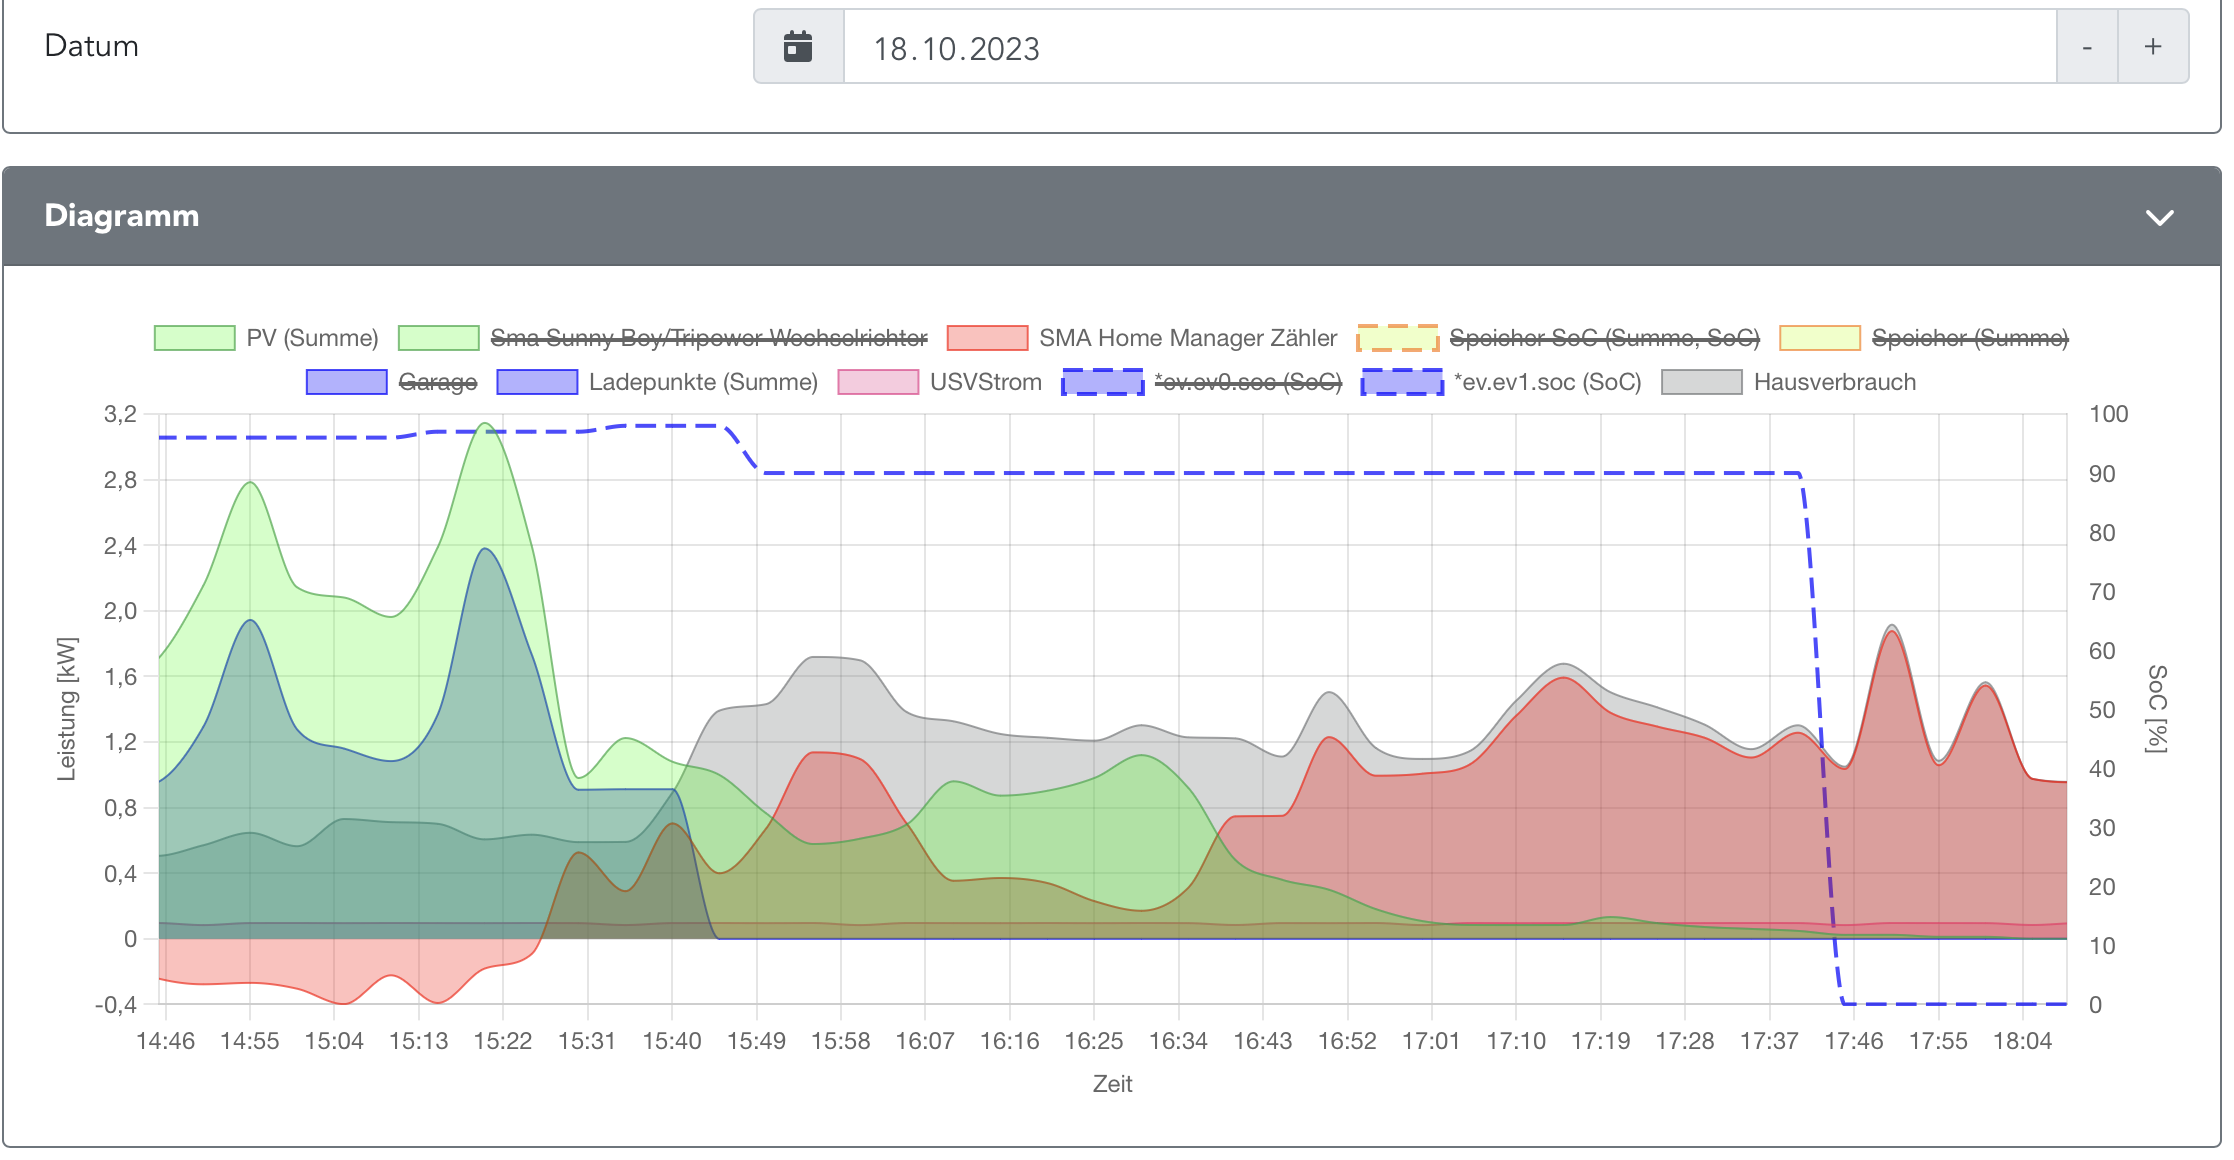Enable Speicher SoC (Summe, SoC) legend item

click(1603, 338)
